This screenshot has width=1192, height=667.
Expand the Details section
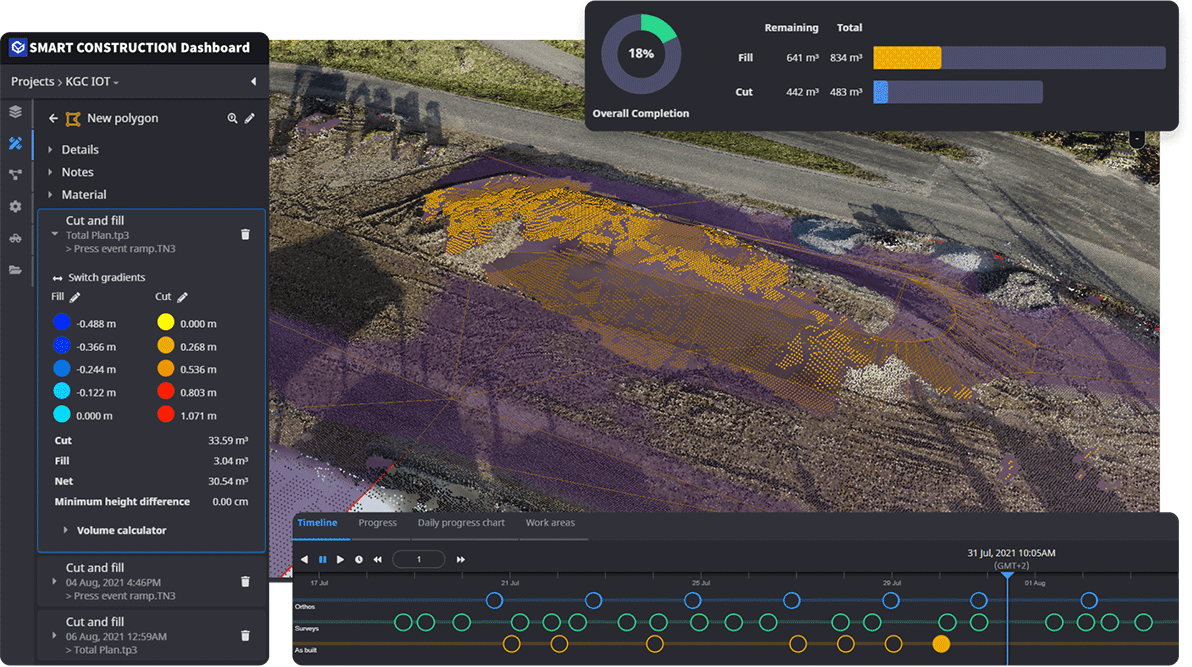point(80,149)
